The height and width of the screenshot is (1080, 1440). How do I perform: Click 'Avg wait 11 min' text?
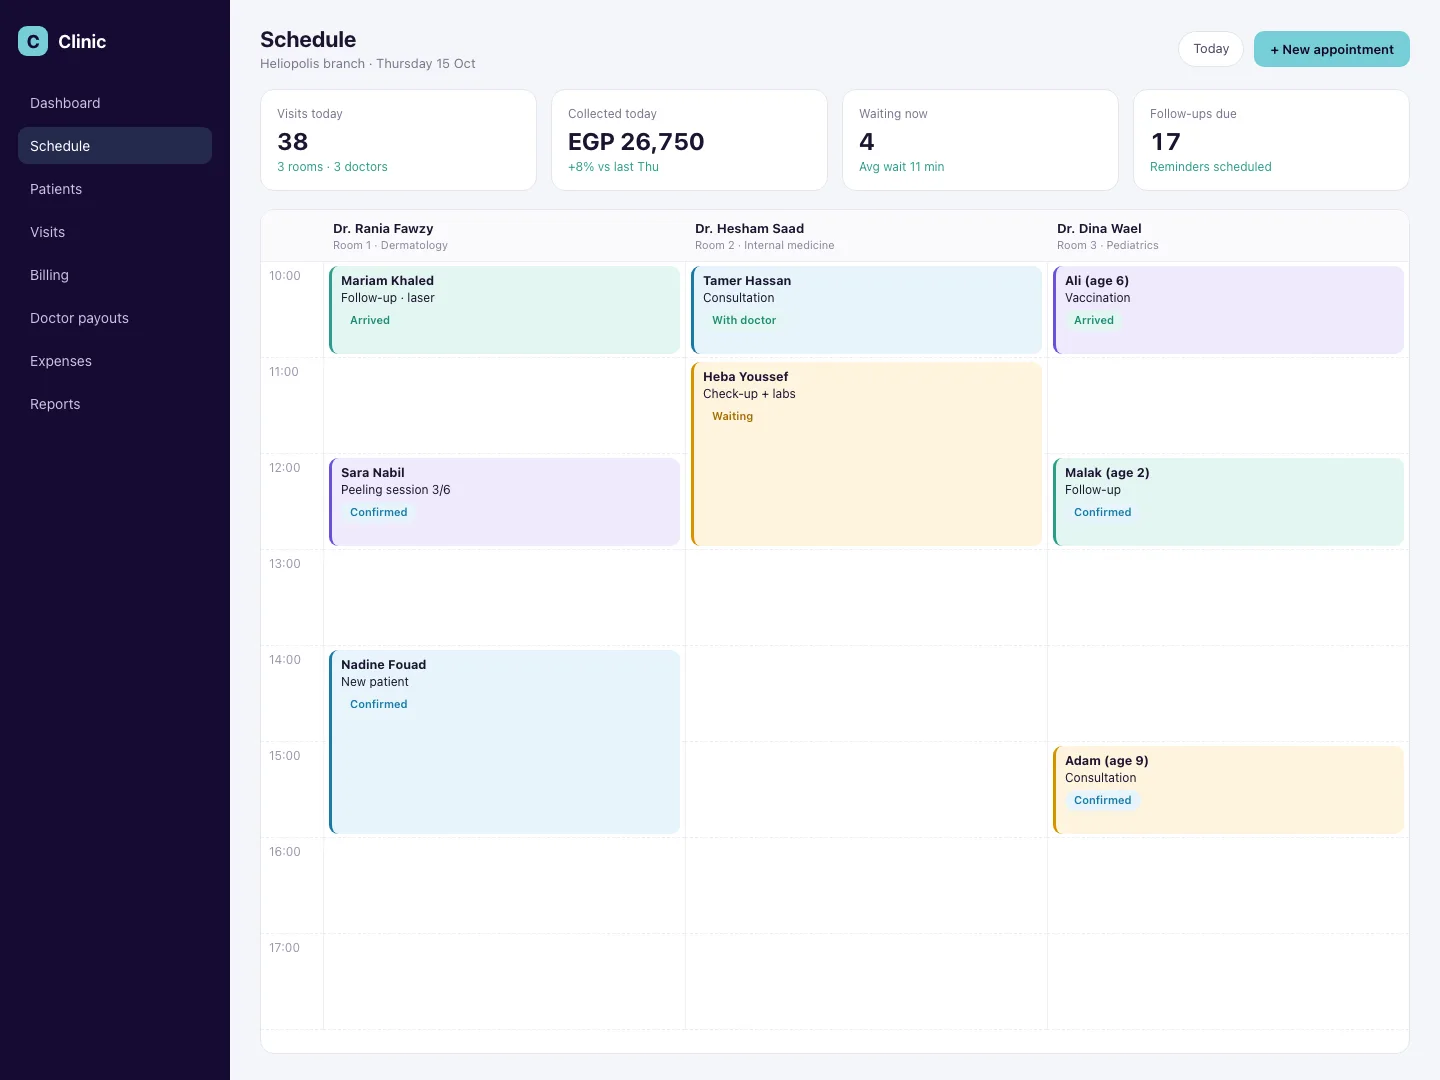coord(901,167)
